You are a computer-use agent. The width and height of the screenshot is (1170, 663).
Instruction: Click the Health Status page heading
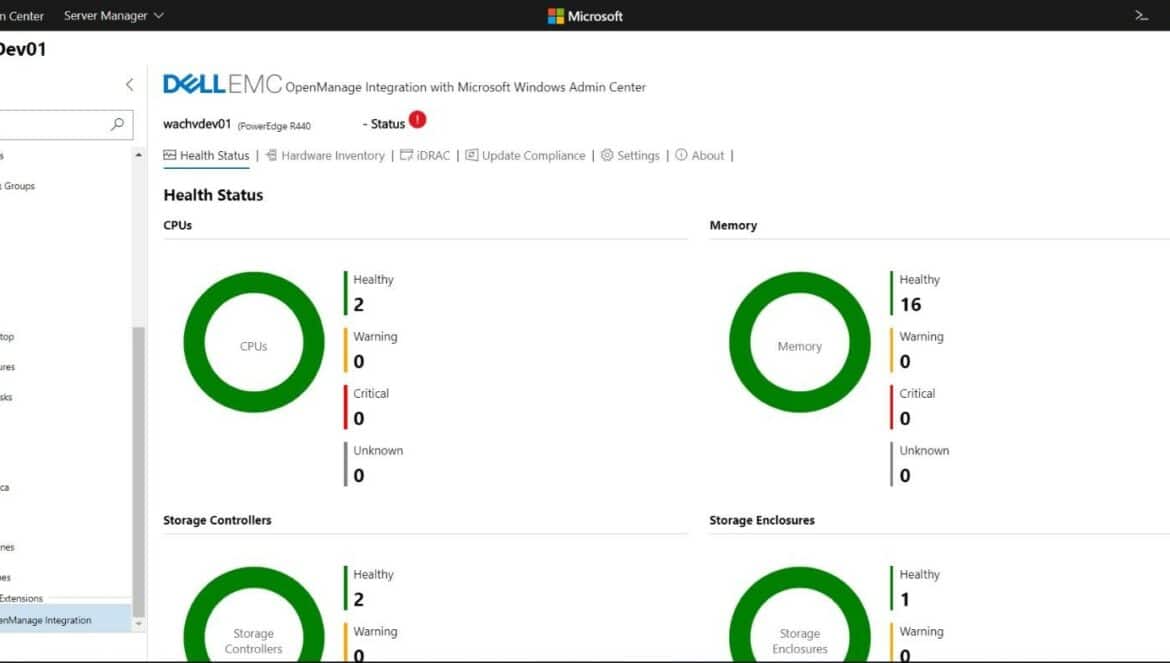coord(213,195)
